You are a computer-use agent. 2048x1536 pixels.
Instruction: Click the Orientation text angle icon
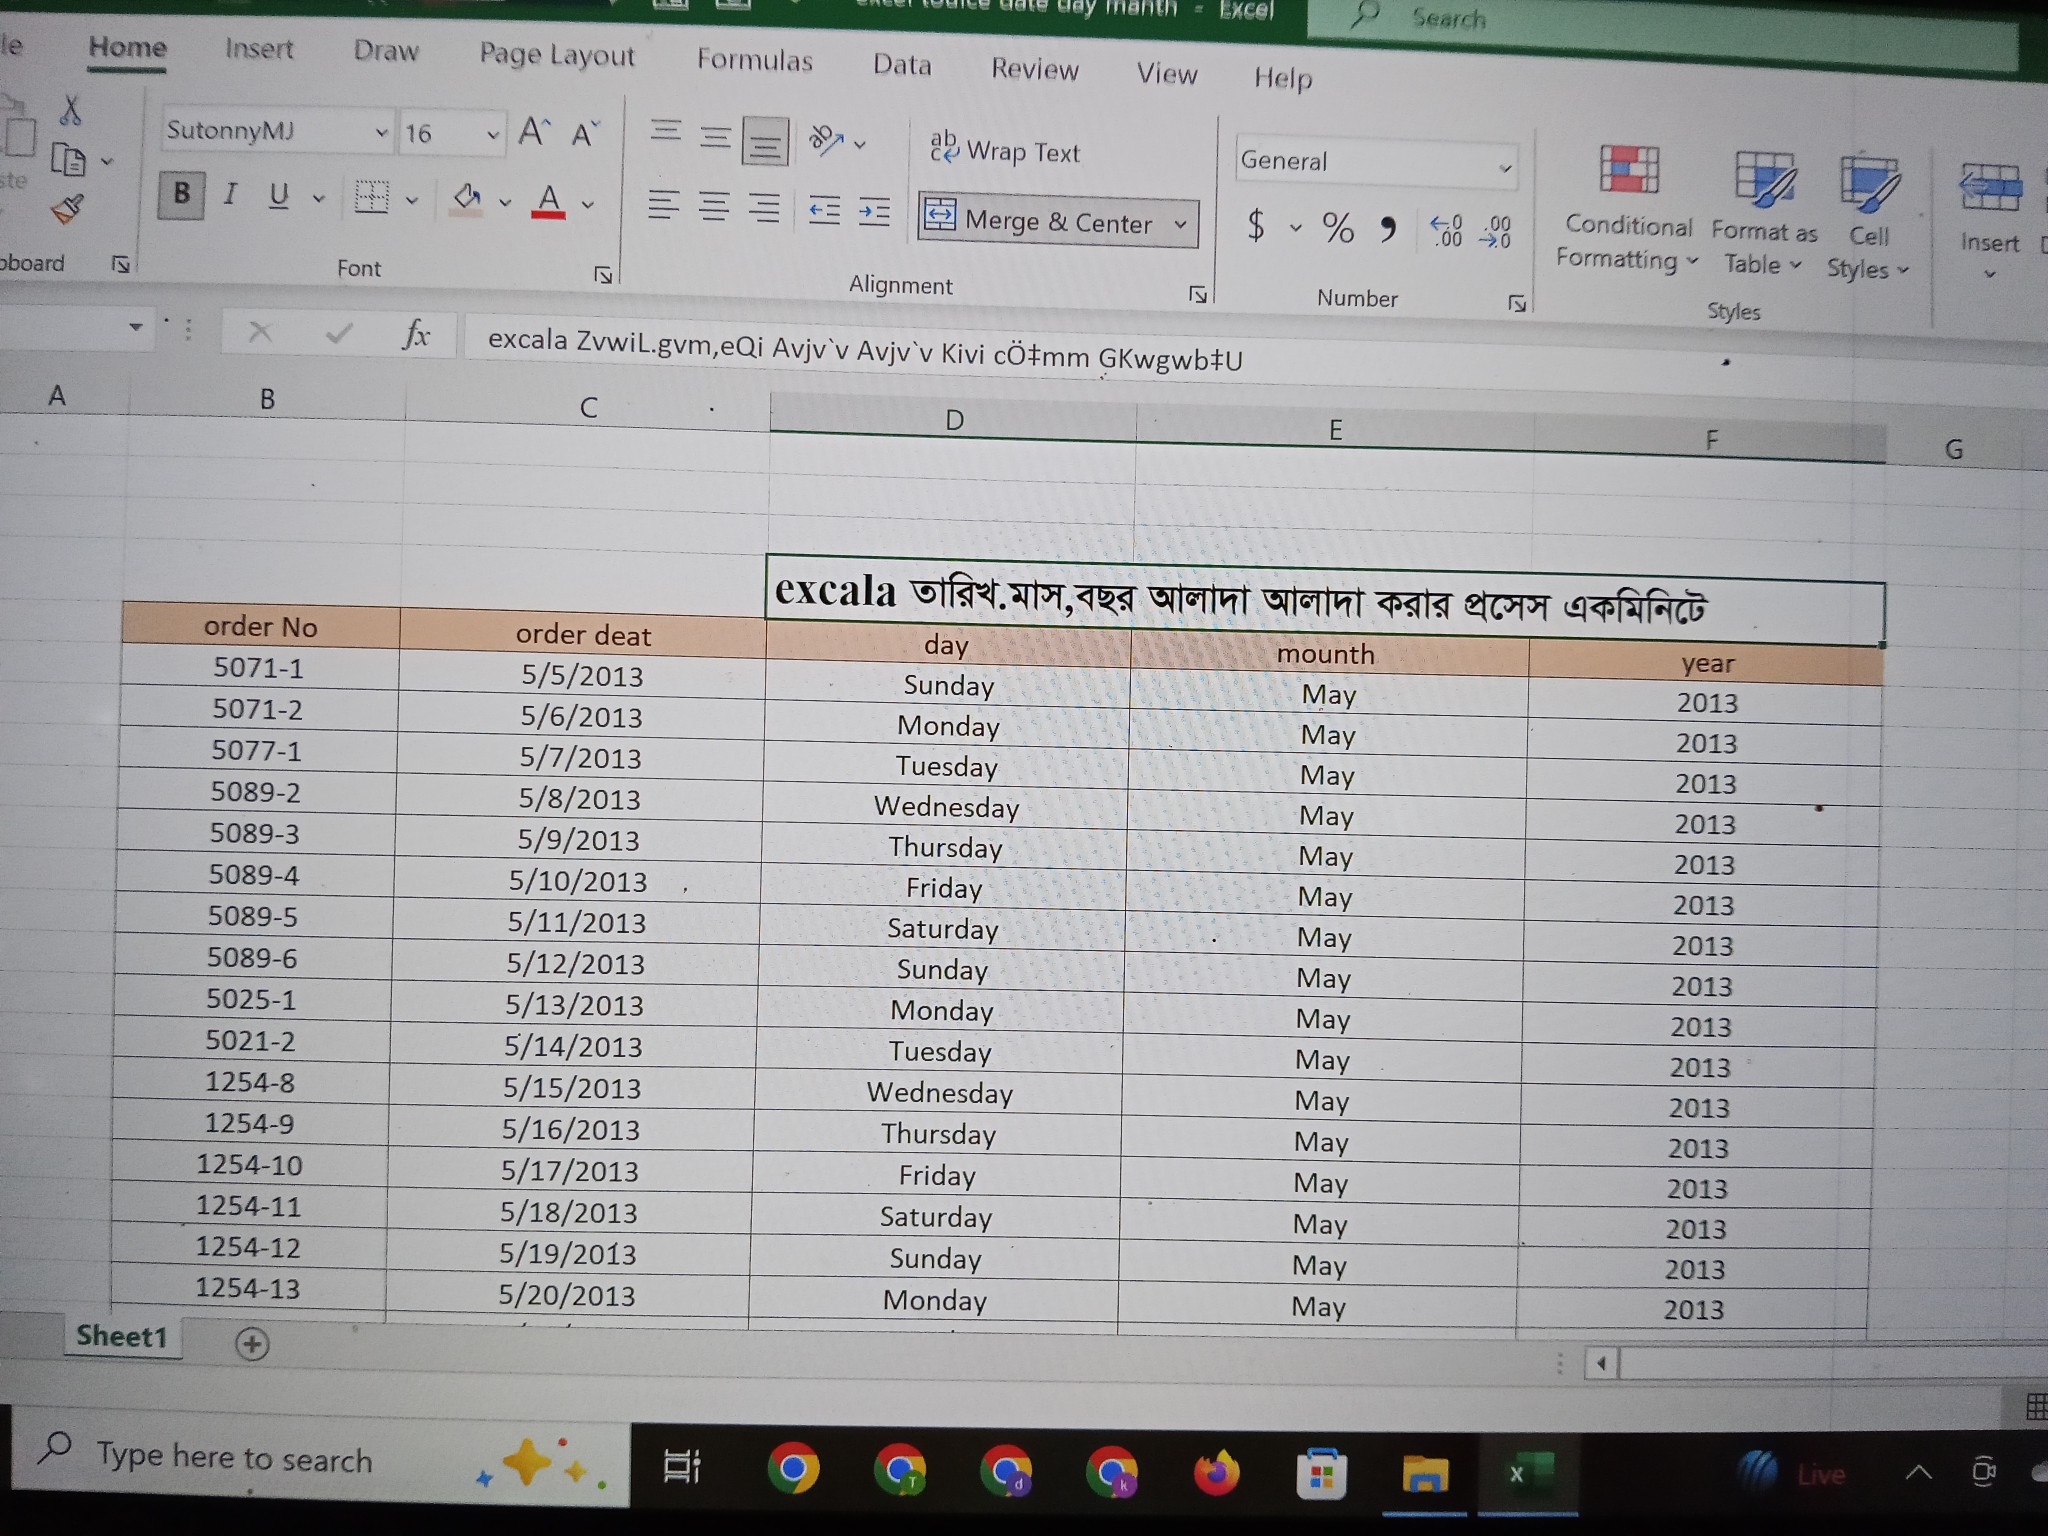tap(825, 140)
